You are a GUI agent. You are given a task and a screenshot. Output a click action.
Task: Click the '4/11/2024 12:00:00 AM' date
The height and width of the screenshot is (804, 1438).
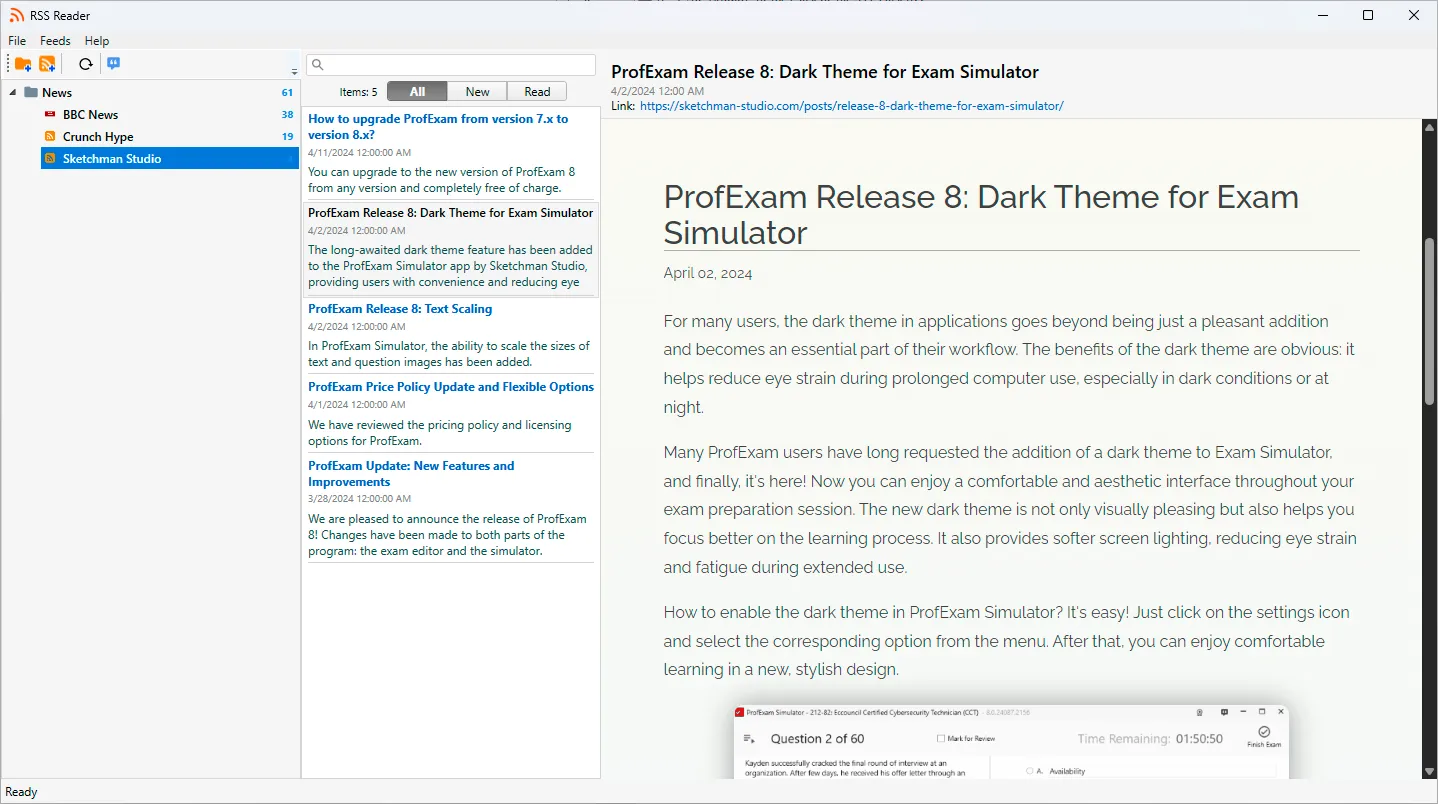(x=359, y=153)
